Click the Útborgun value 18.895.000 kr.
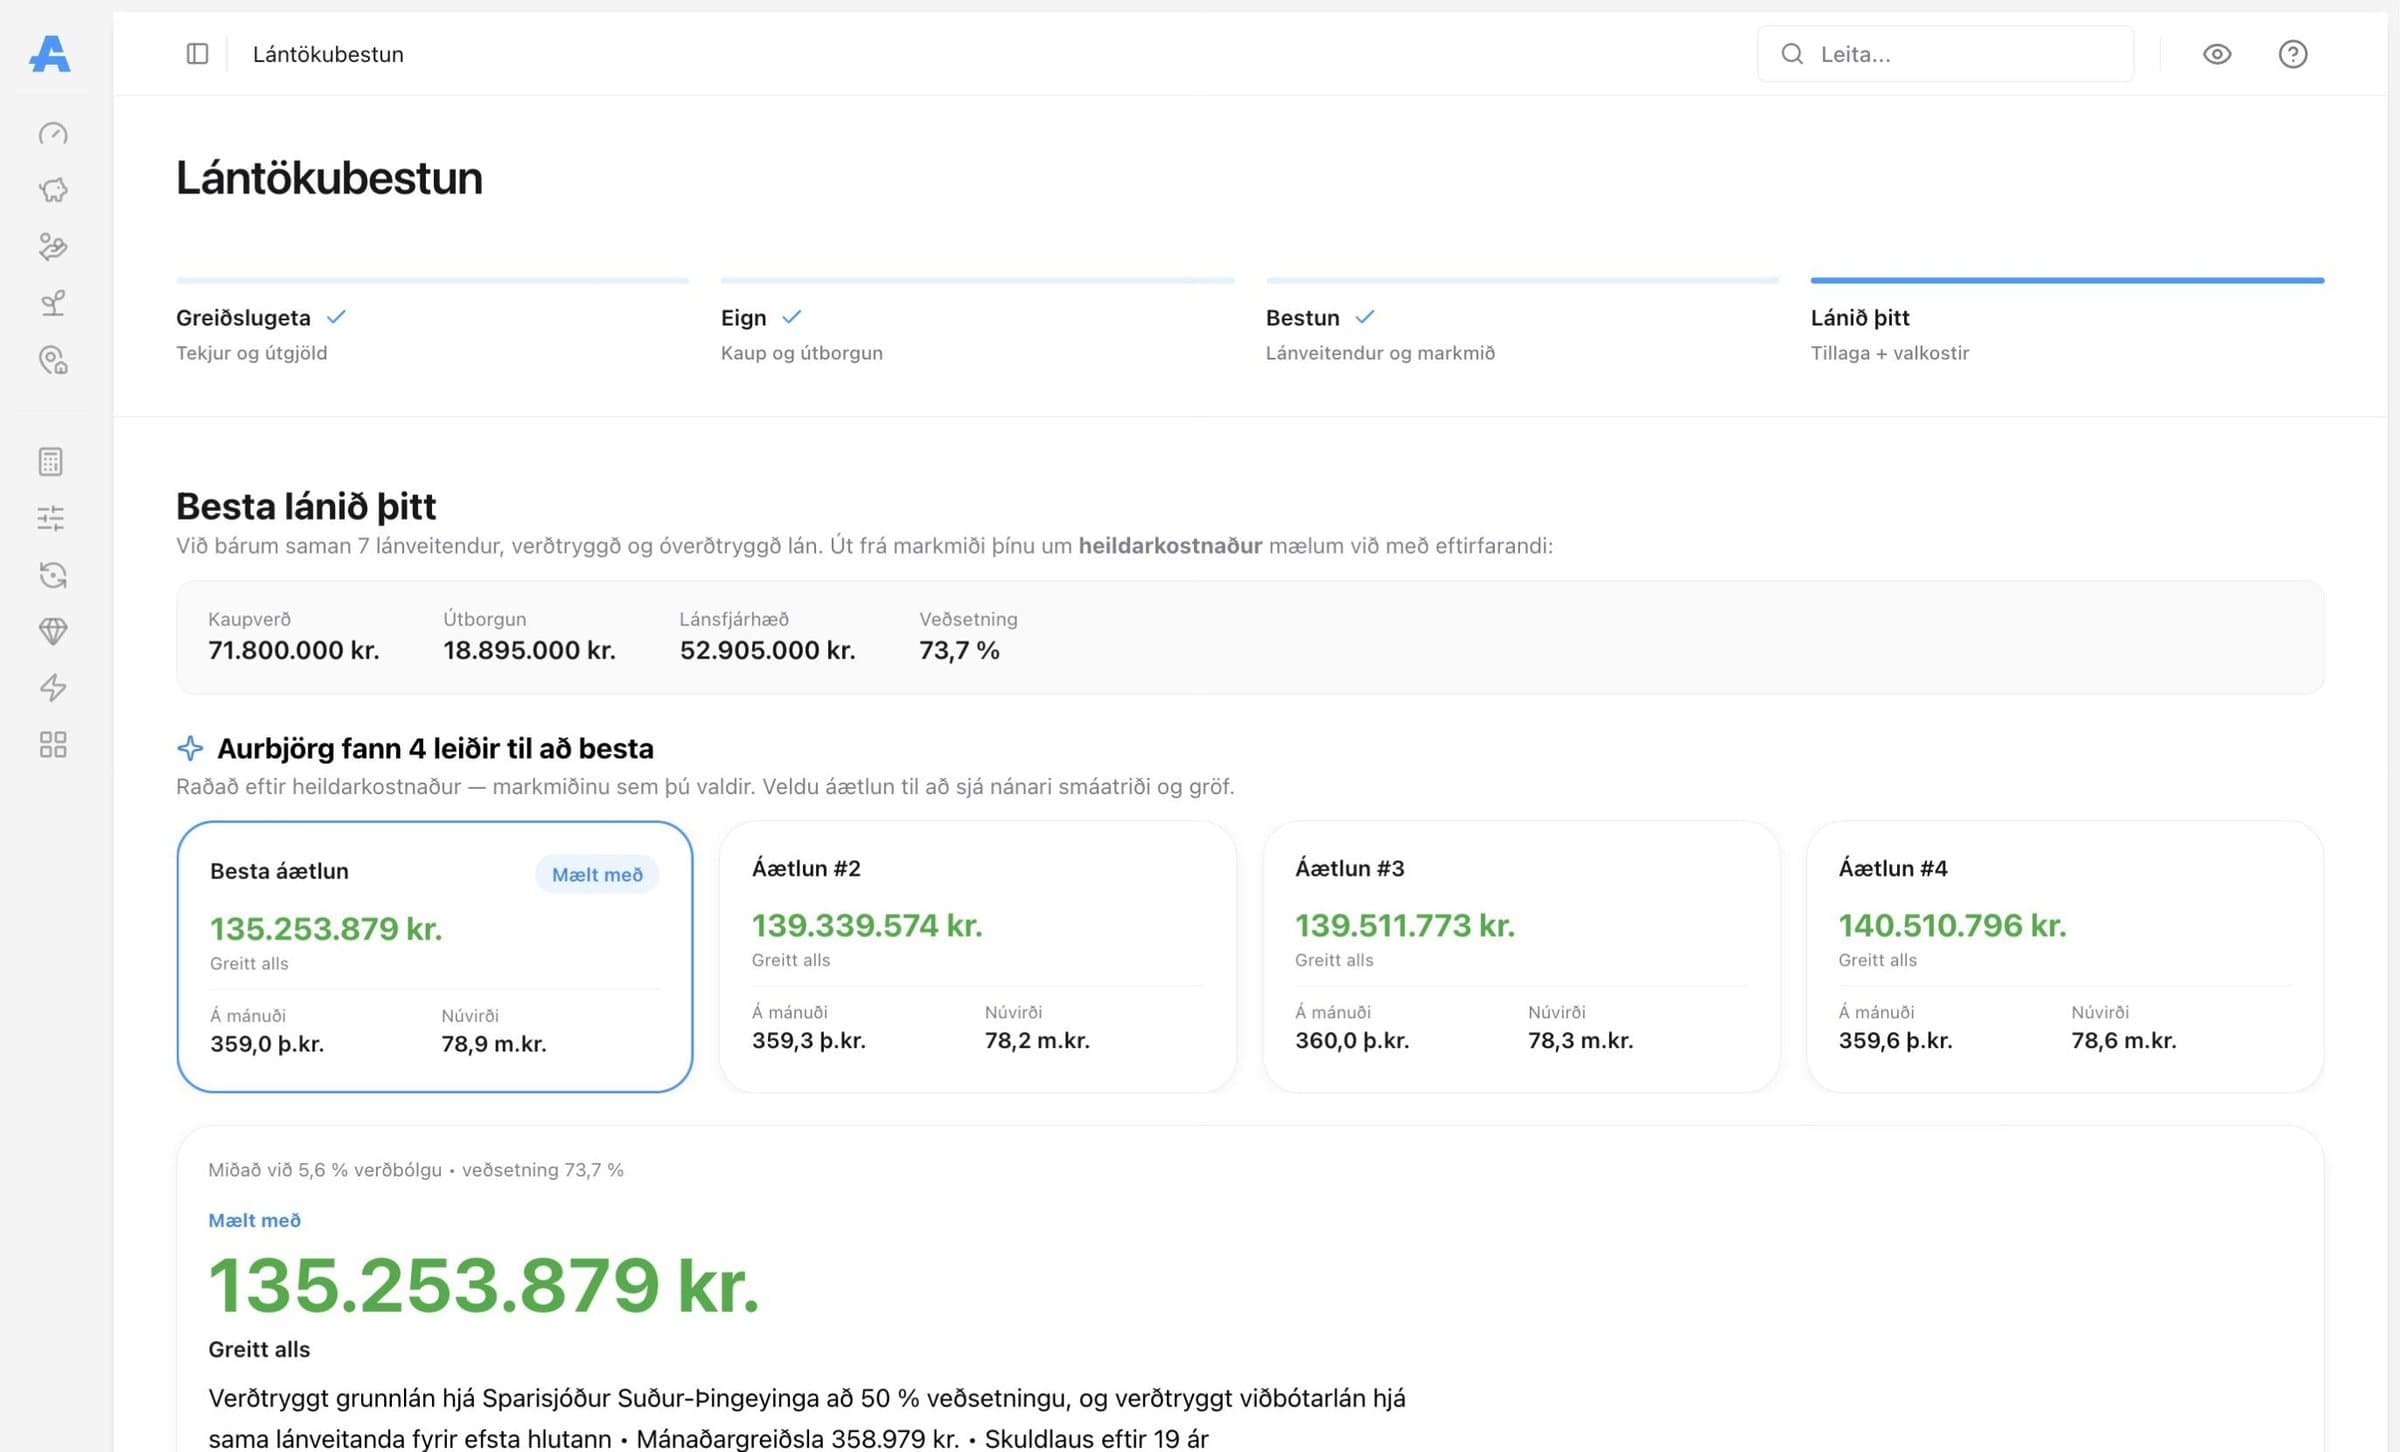This screenshot has height=1452, width=2400. [529, 650]
